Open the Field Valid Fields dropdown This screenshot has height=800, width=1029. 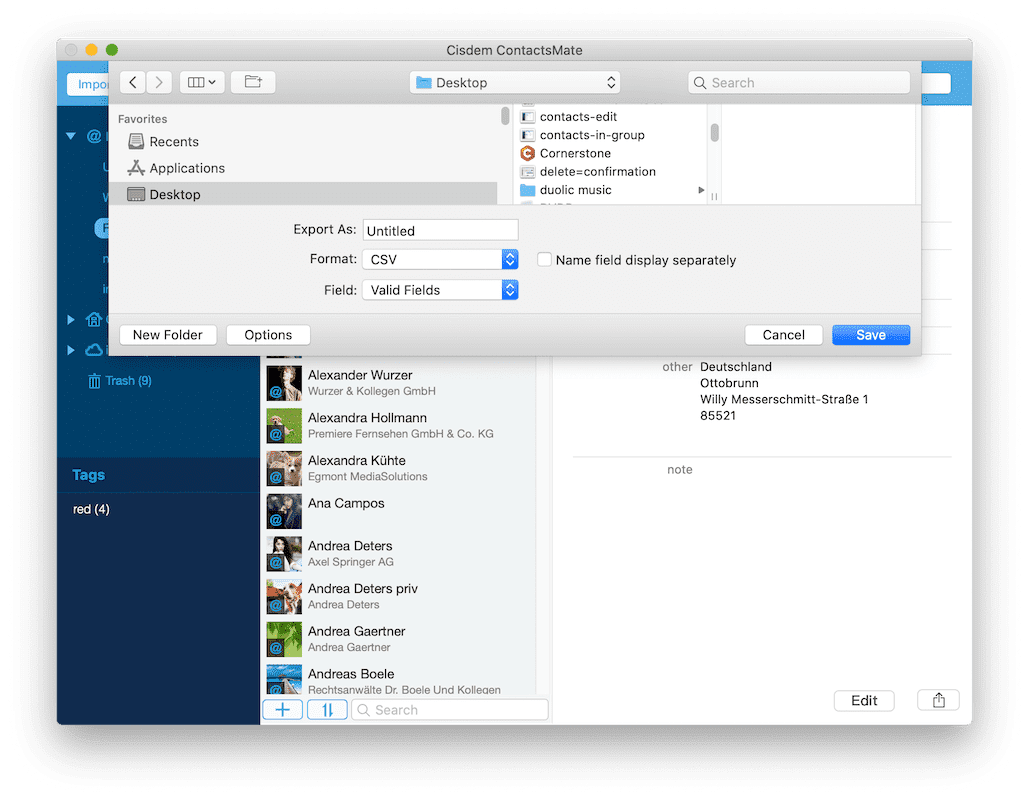[440, 290]
